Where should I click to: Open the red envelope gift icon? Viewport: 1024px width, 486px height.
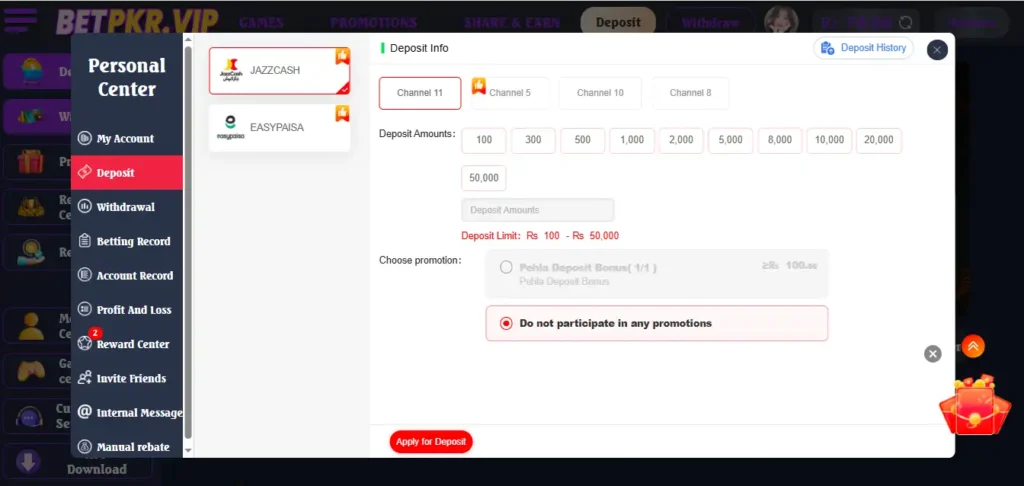(x=974, y=406)
